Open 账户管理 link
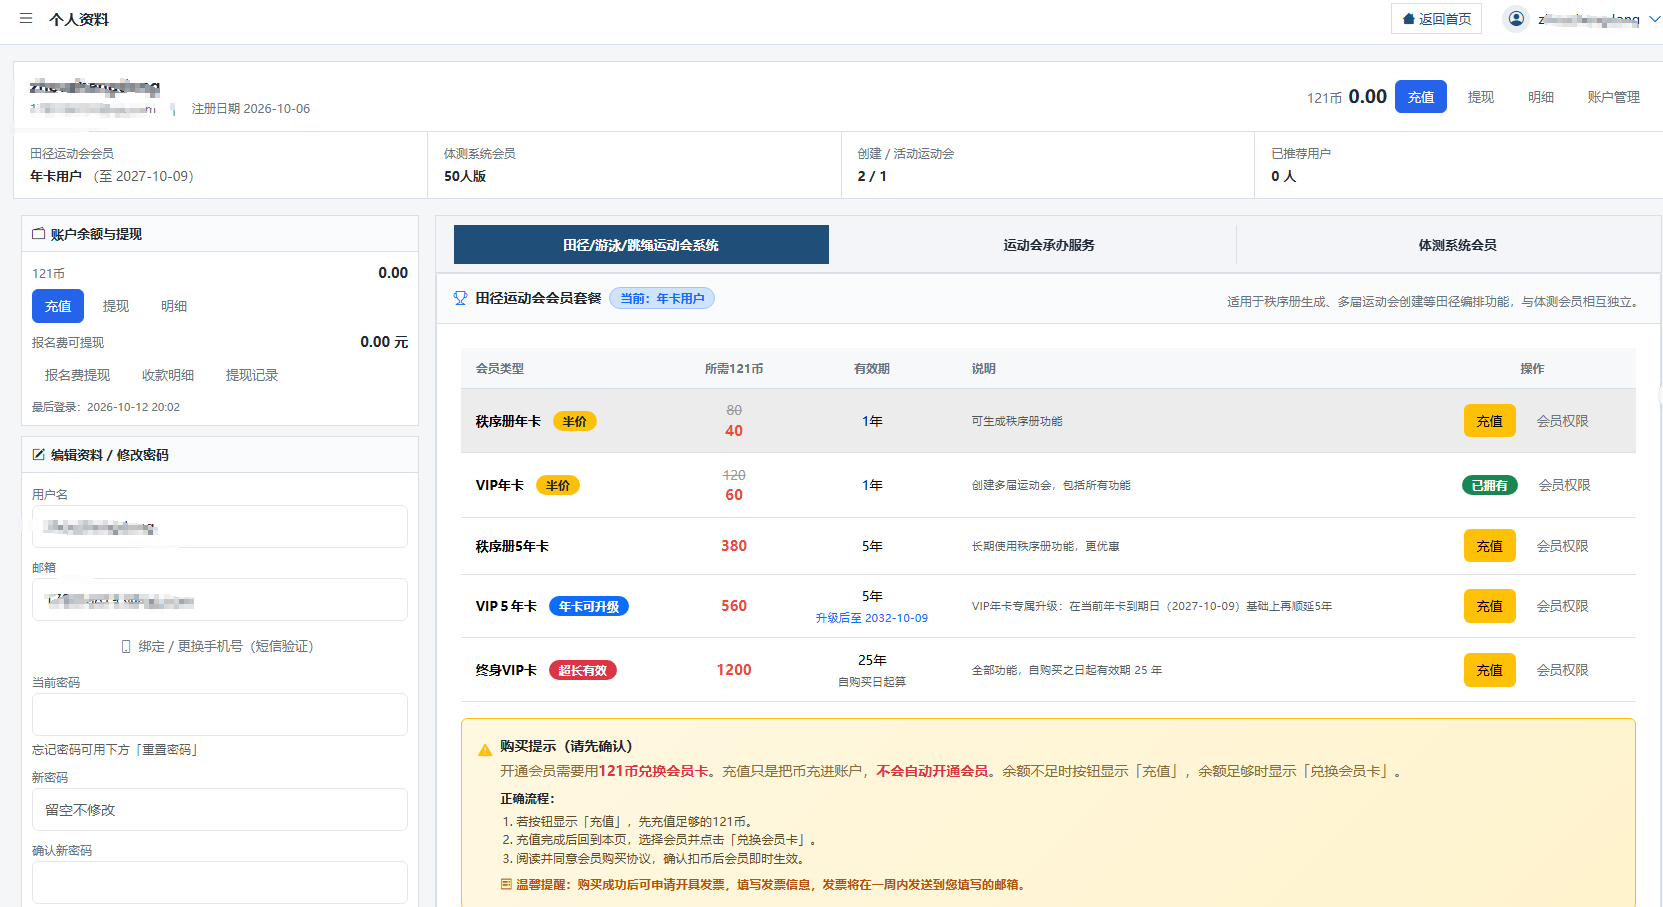 [1614, 97]
